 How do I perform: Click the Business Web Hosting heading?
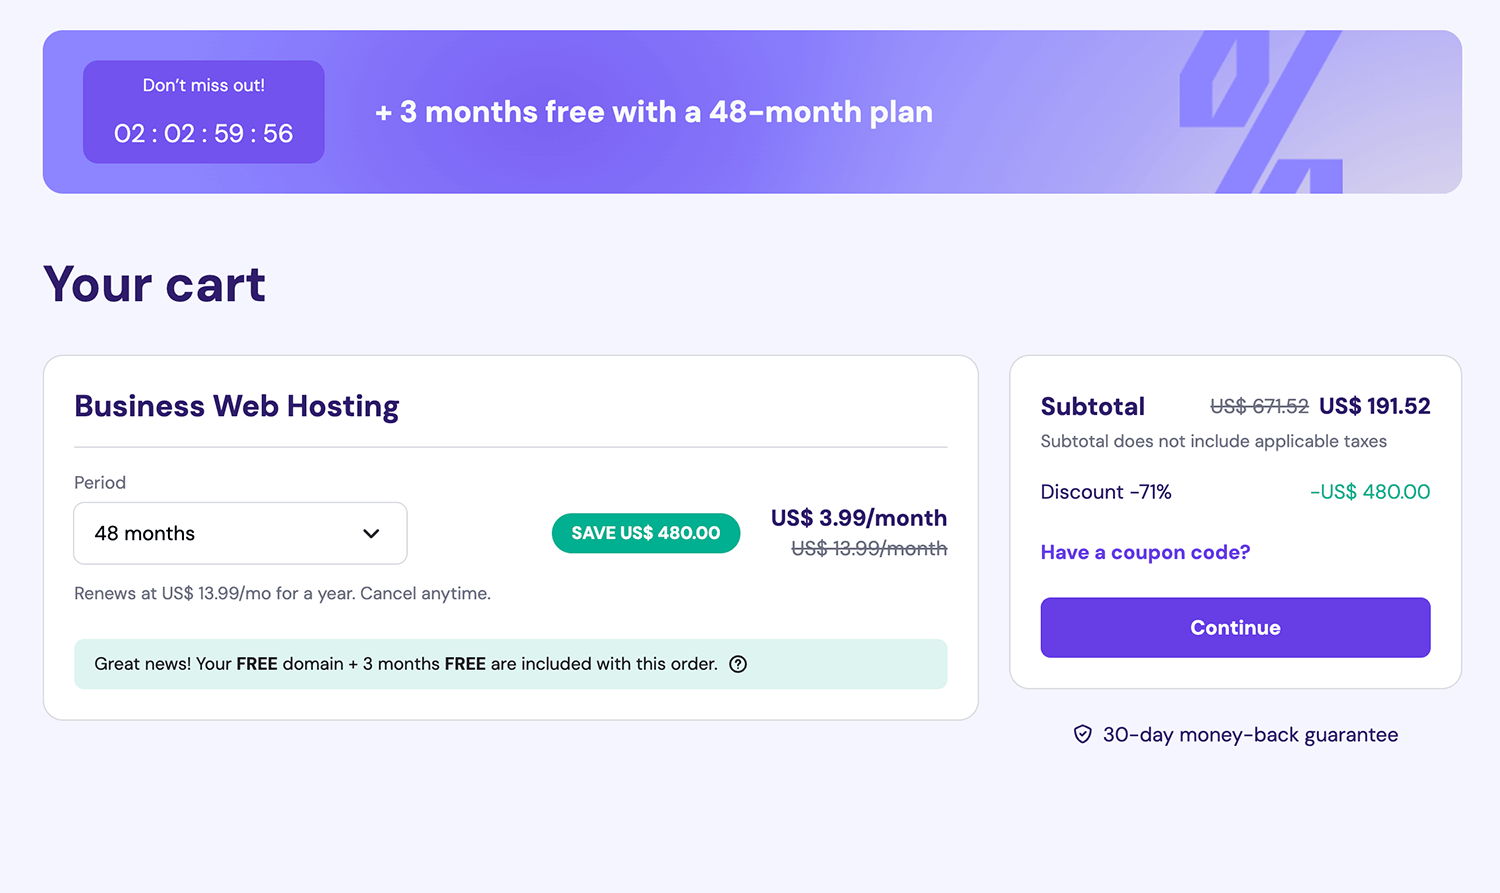[237, 406]
